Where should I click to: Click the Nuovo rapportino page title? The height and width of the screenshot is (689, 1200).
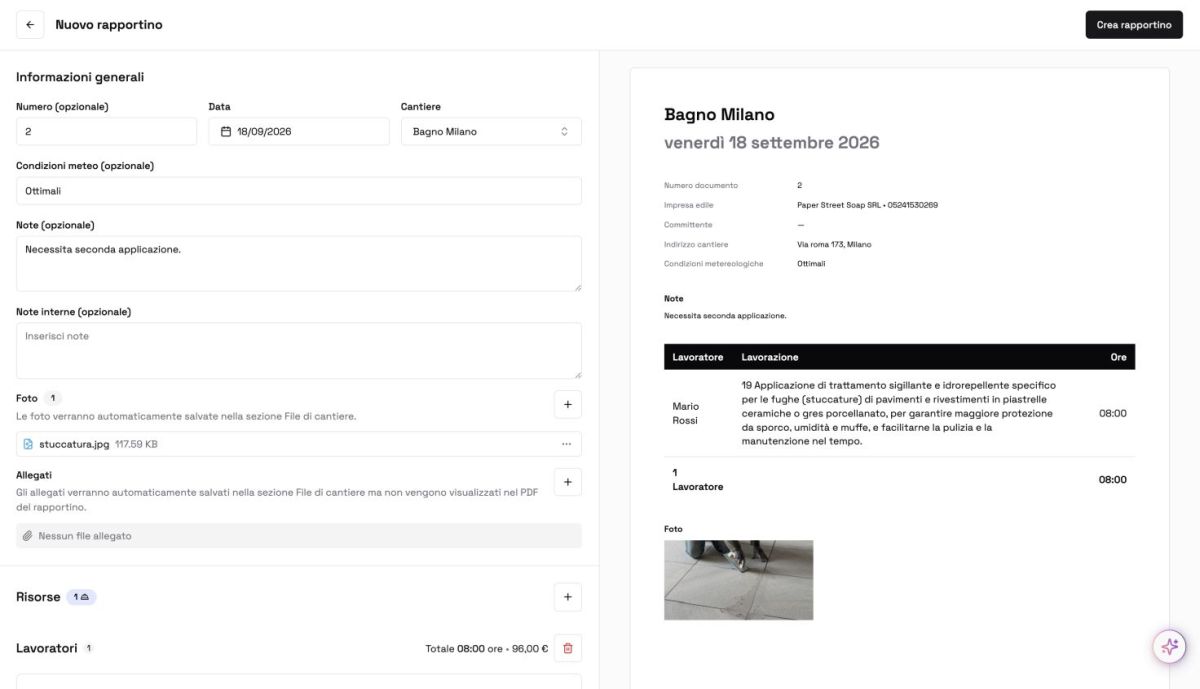(109, 25)
